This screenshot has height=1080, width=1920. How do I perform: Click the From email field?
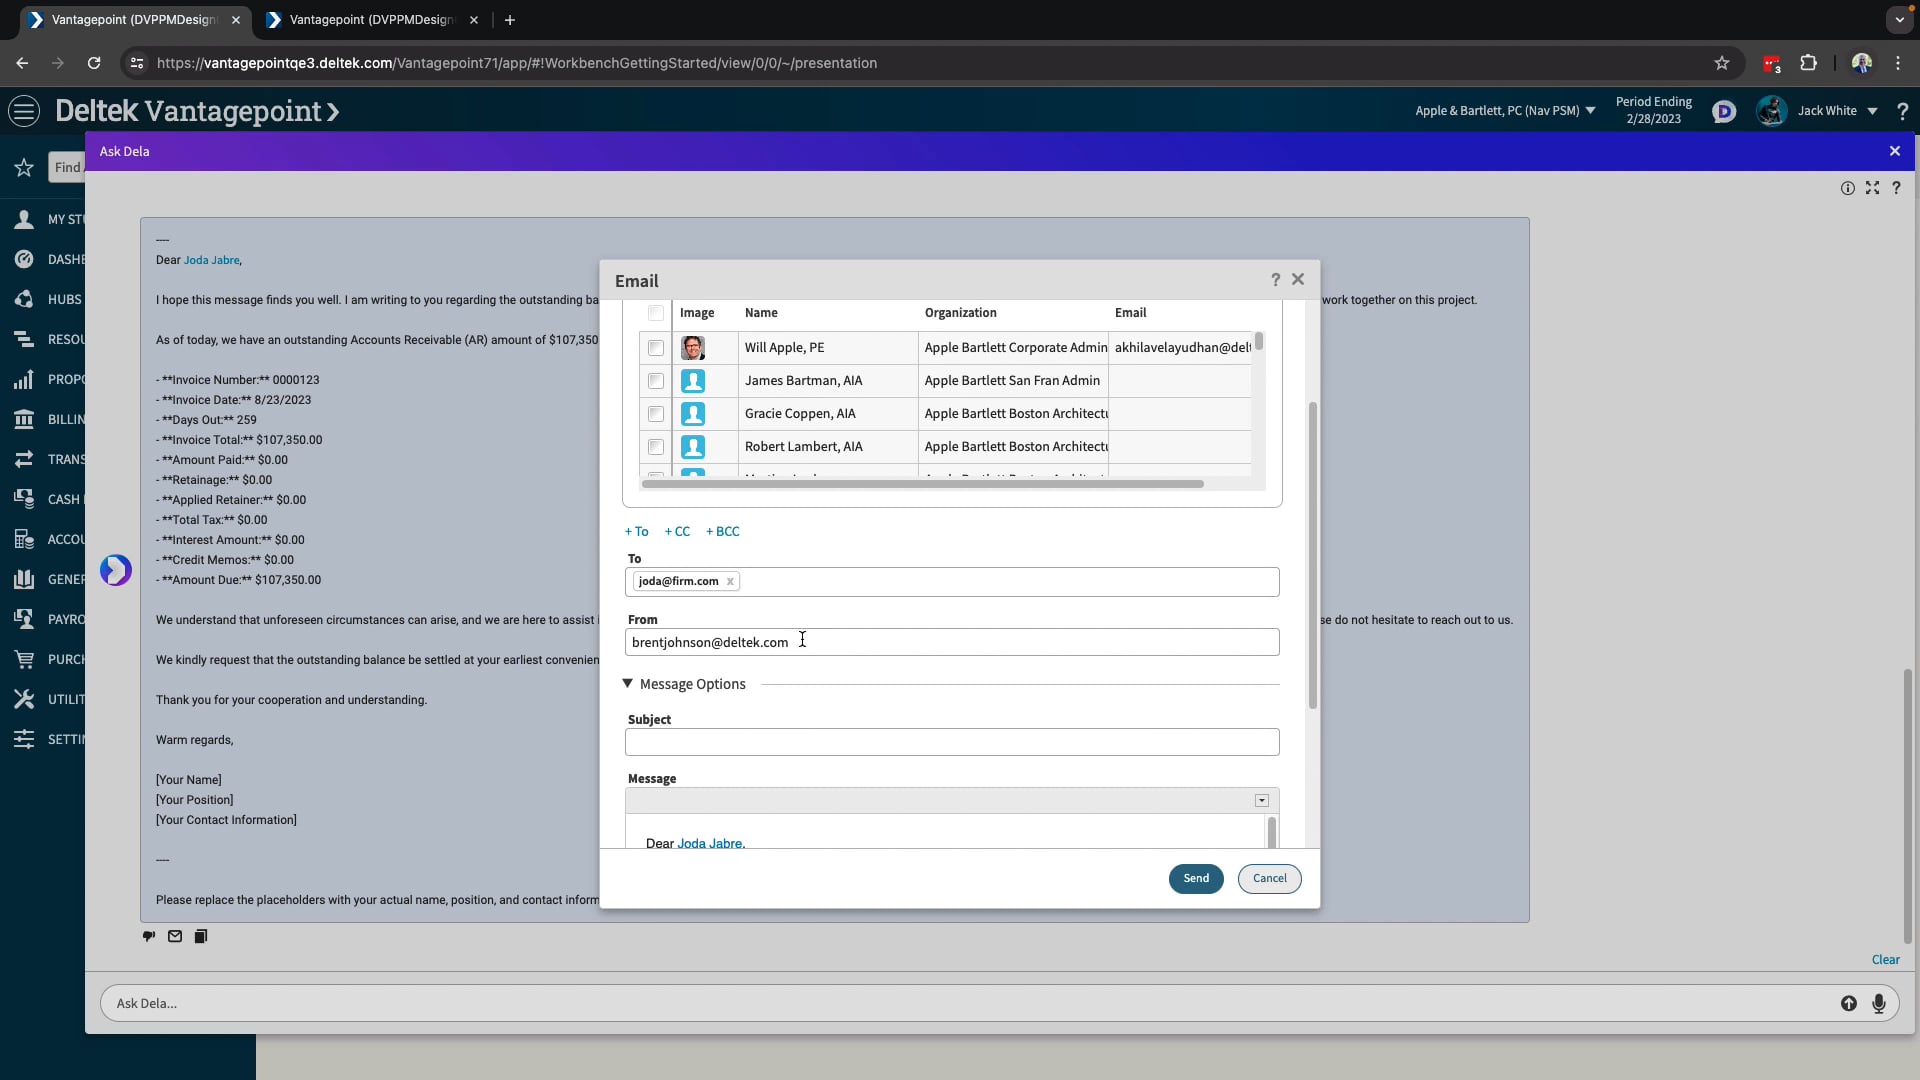pyautogui.click(x=952, y=642)
